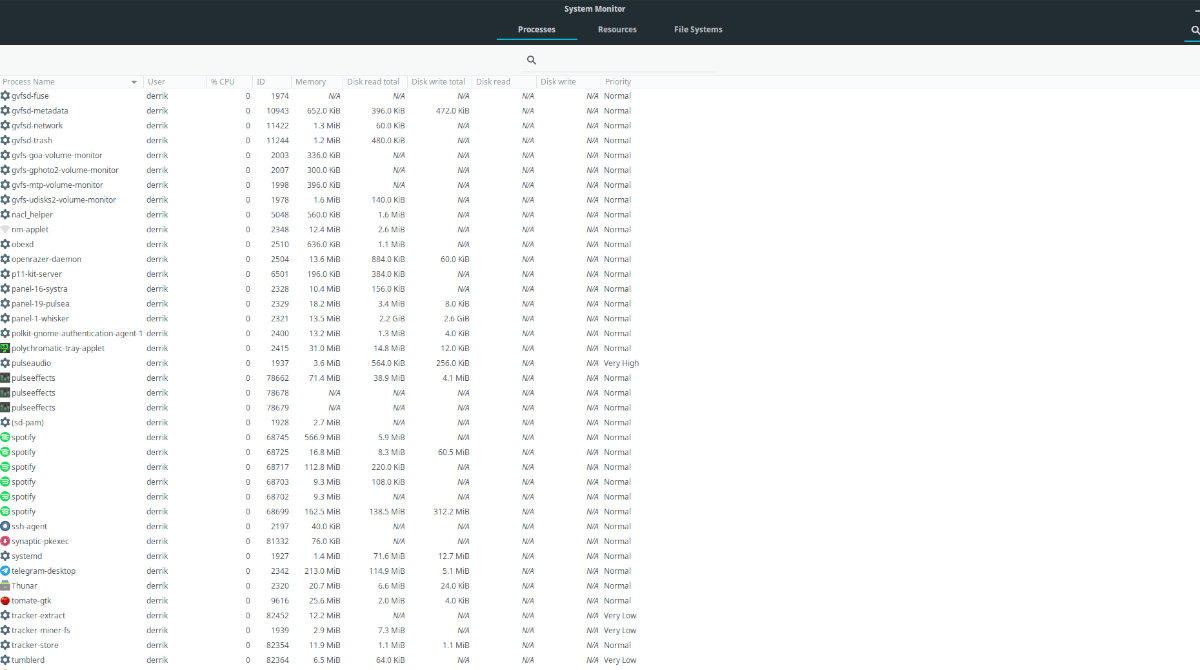This screenshot has width=1200, height=670.
Task: Sort by Disk write column header
Action: 568,82
